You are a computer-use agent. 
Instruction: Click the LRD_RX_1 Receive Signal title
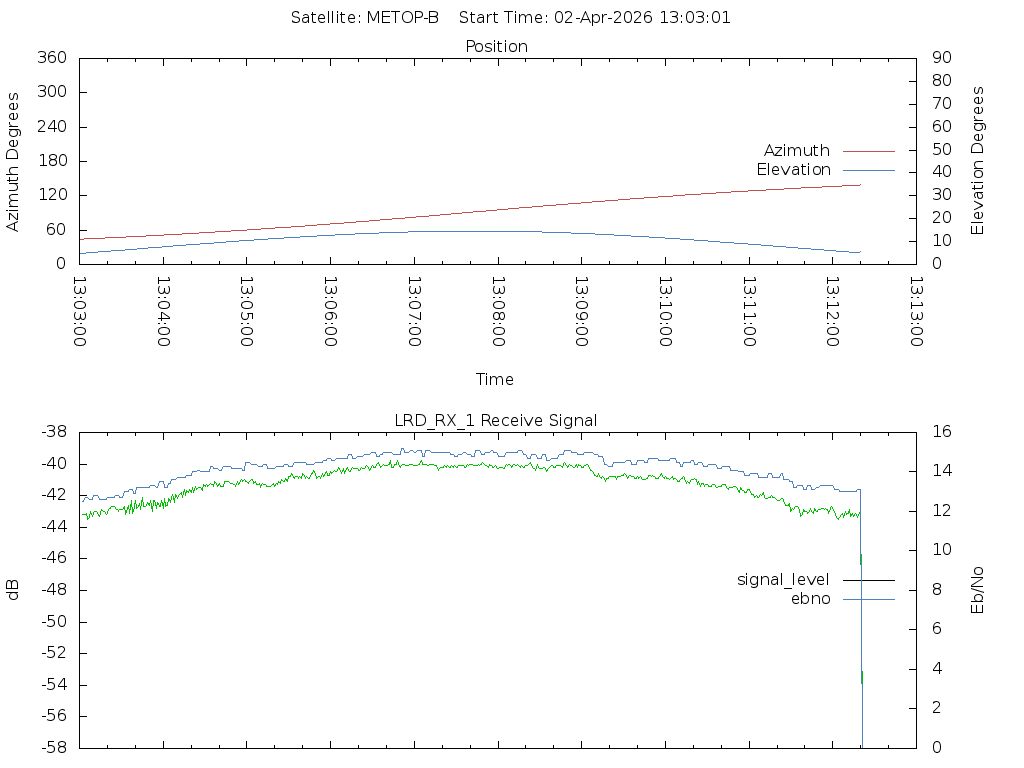click(x=496, y=421)
